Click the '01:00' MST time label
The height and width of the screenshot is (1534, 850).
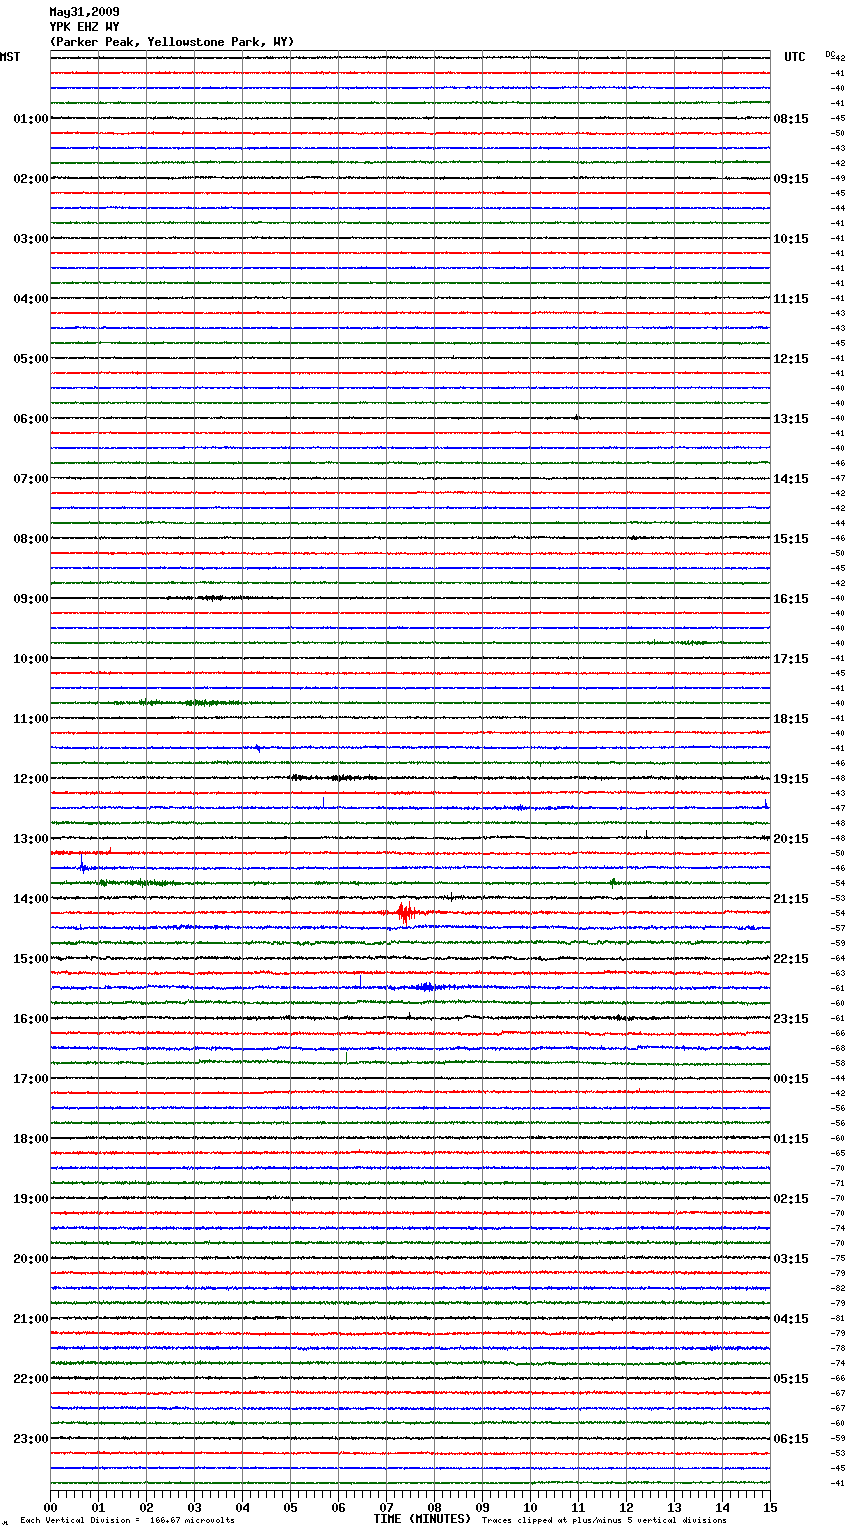(31, 119)
